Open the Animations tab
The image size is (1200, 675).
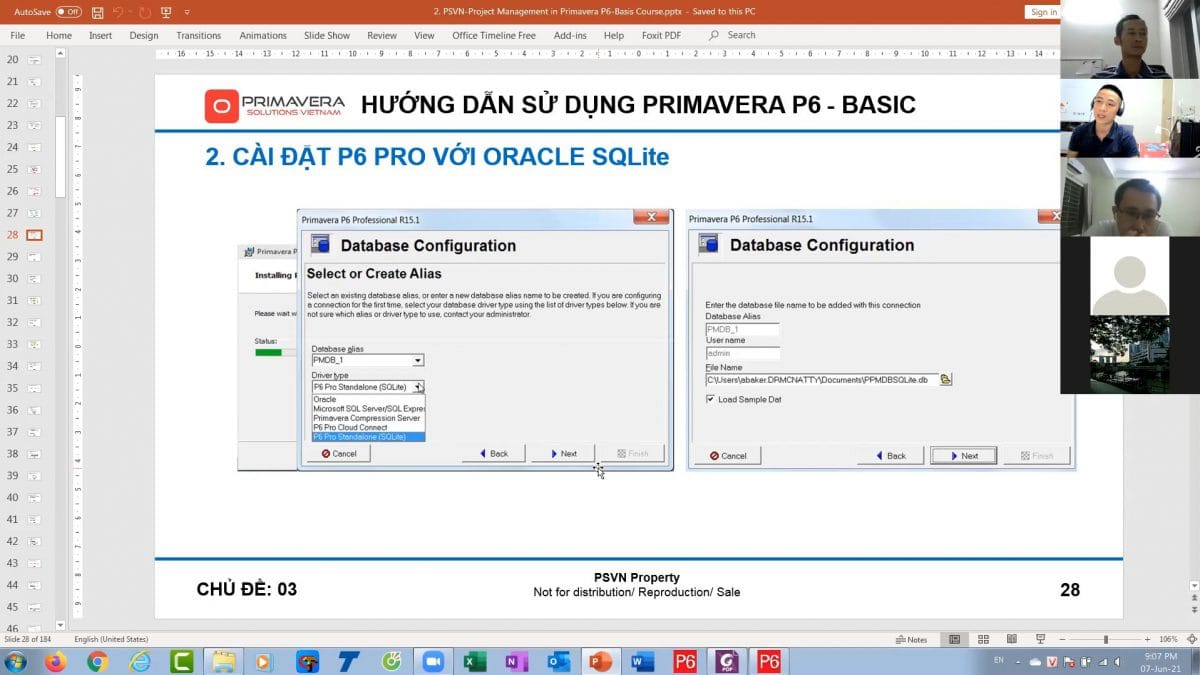[x=263, y=35]
